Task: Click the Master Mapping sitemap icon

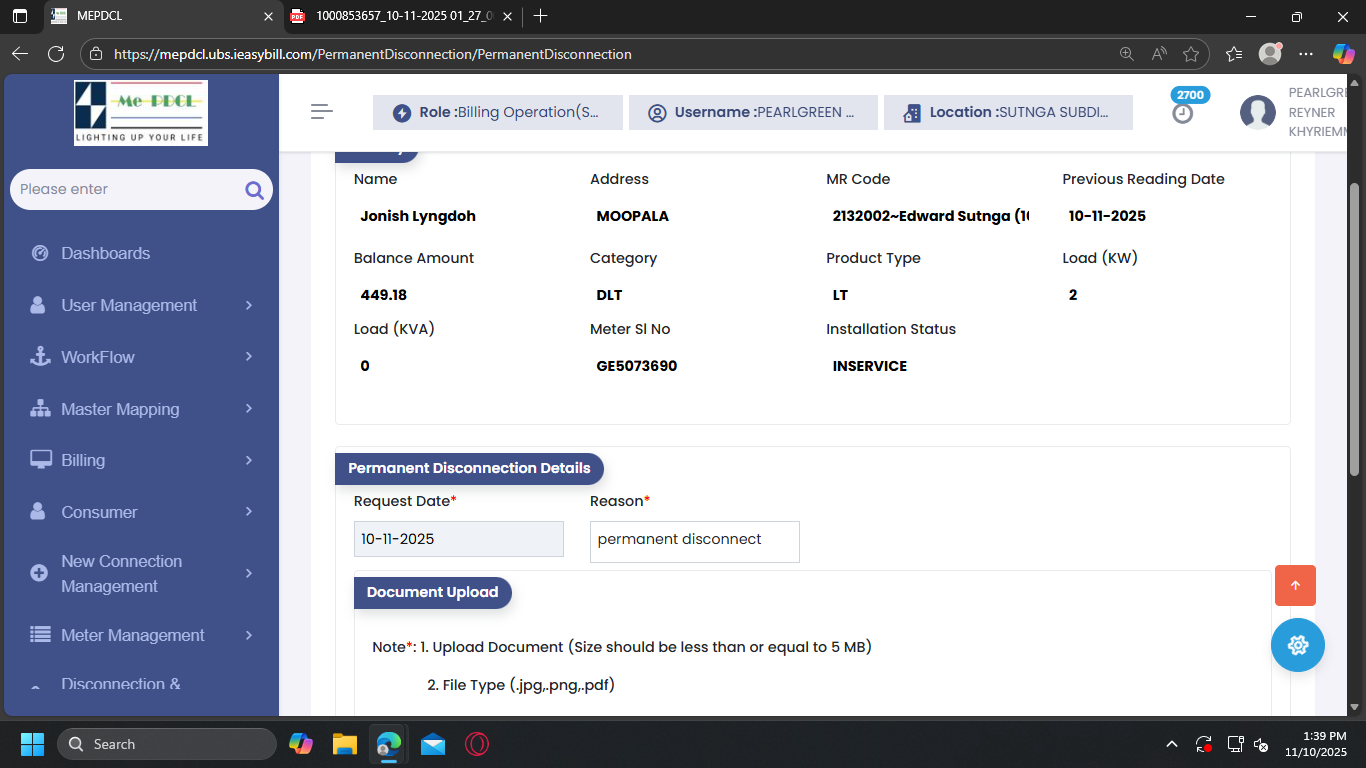Action: click(x=40, y=409)
